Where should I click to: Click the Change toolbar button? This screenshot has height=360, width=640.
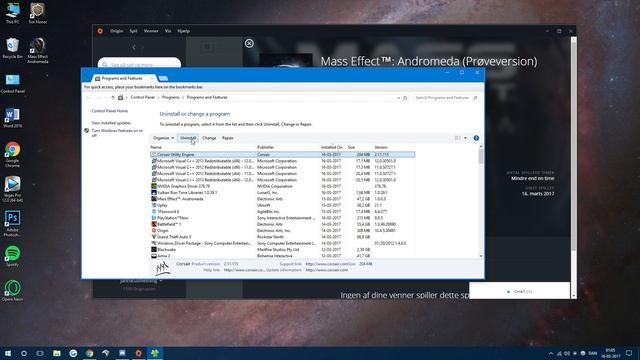(x=209, y=138)
